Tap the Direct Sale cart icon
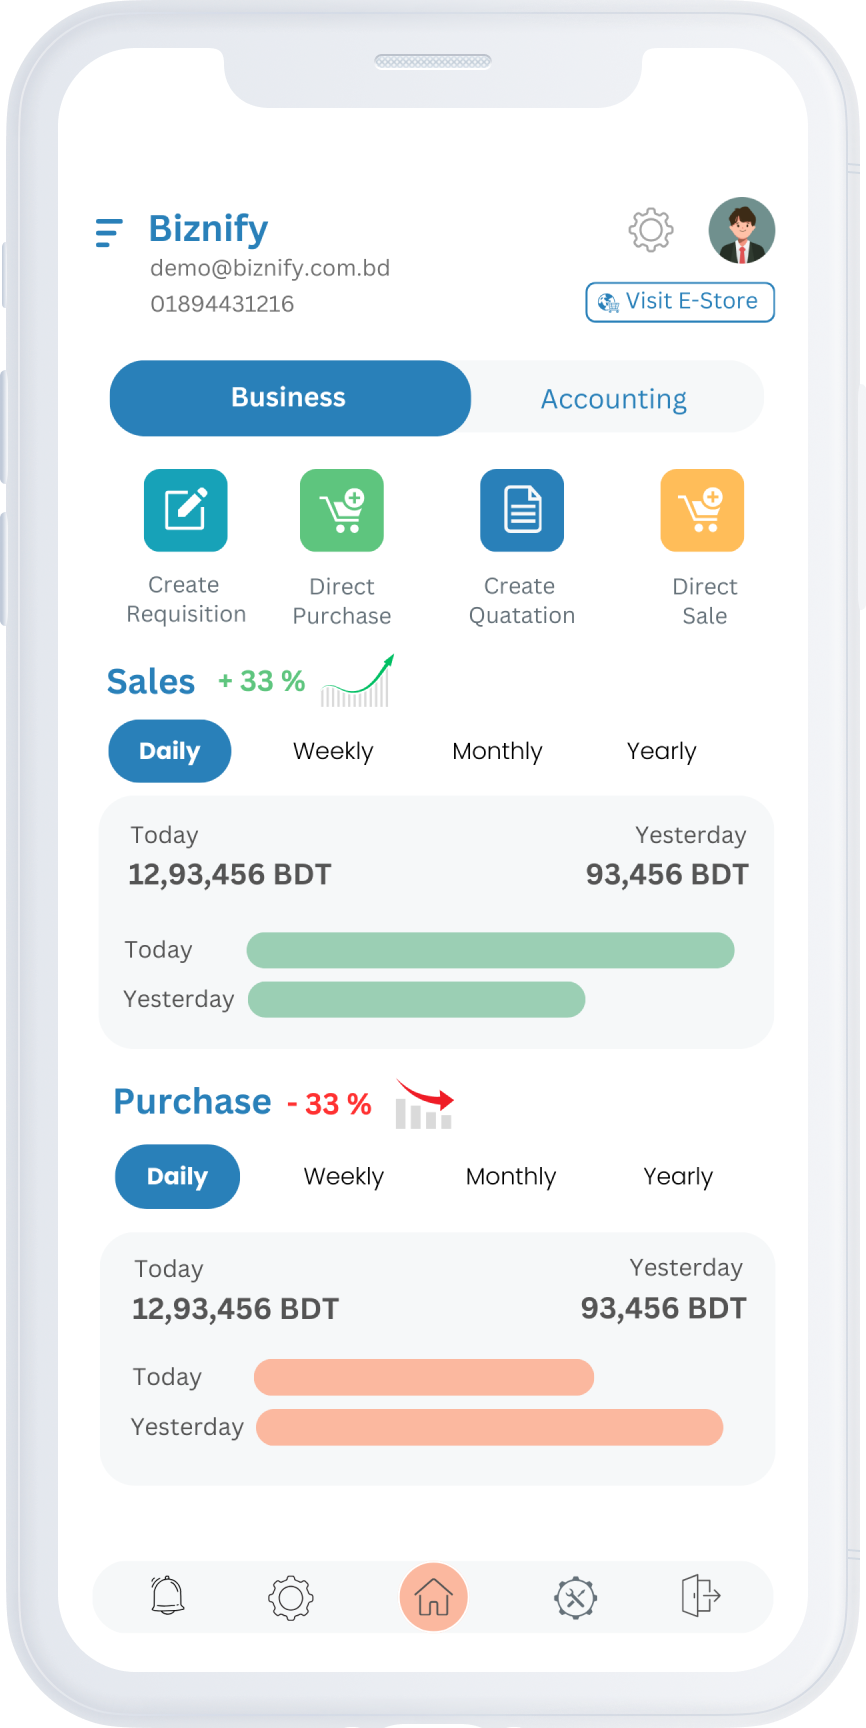Screen dimensions: 866x1728 click(703, 510)
